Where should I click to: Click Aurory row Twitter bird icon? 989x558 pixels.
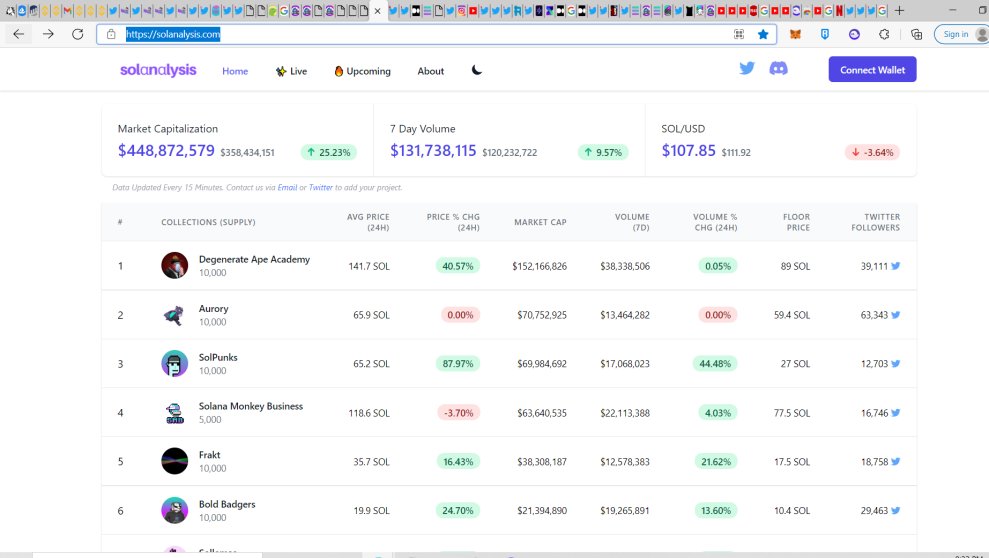896,315
